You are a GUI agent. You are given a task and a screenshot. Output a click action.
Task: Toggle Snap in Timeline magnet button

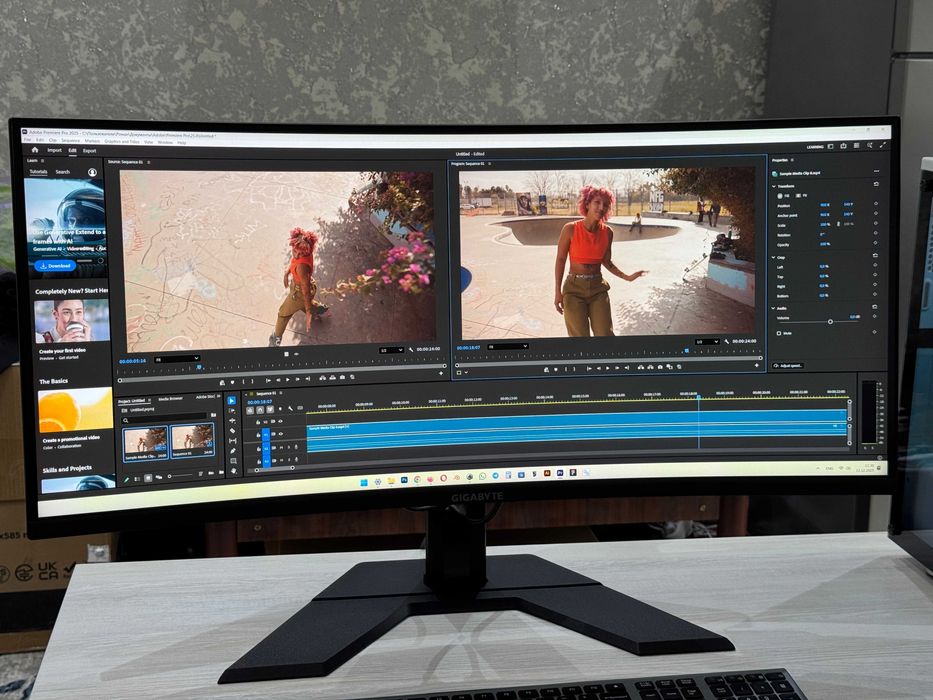pyautogui.click(x=260, y=410)
